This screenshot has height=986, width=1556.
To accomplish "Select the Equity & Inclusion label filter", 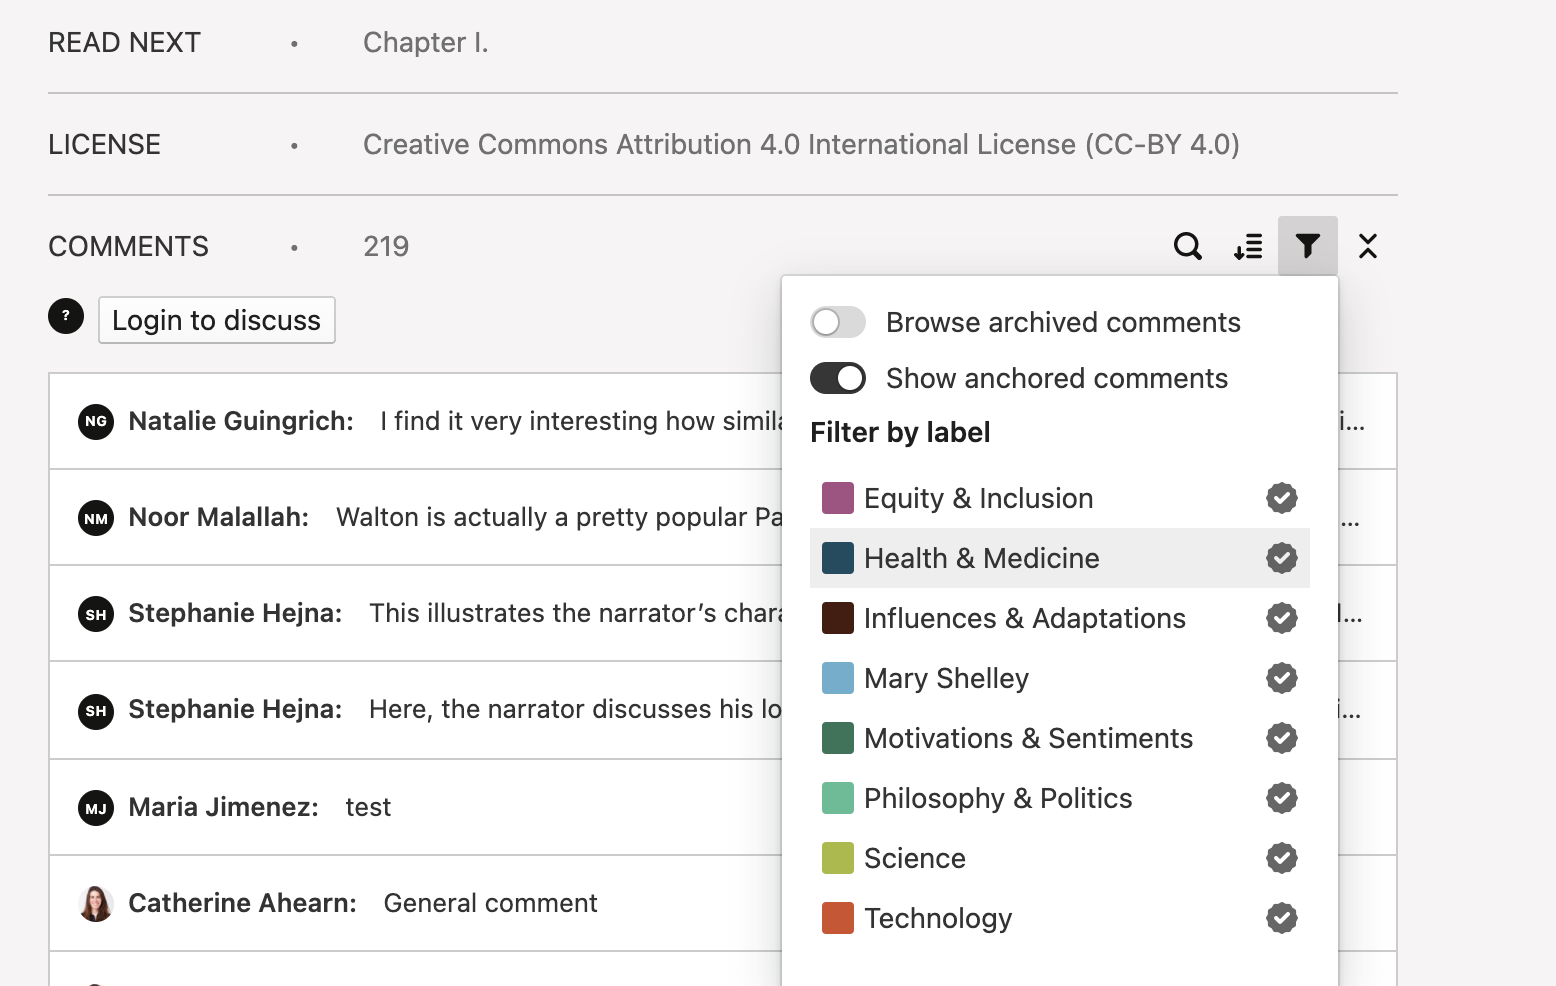I will tap(1060, 498).
